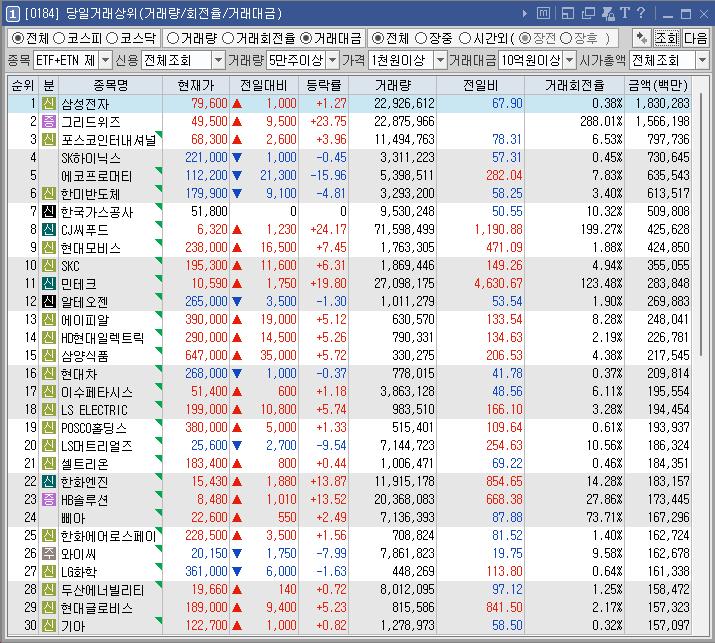Click the duplicate window icon in title bar
715x643 pixels.
588,14
